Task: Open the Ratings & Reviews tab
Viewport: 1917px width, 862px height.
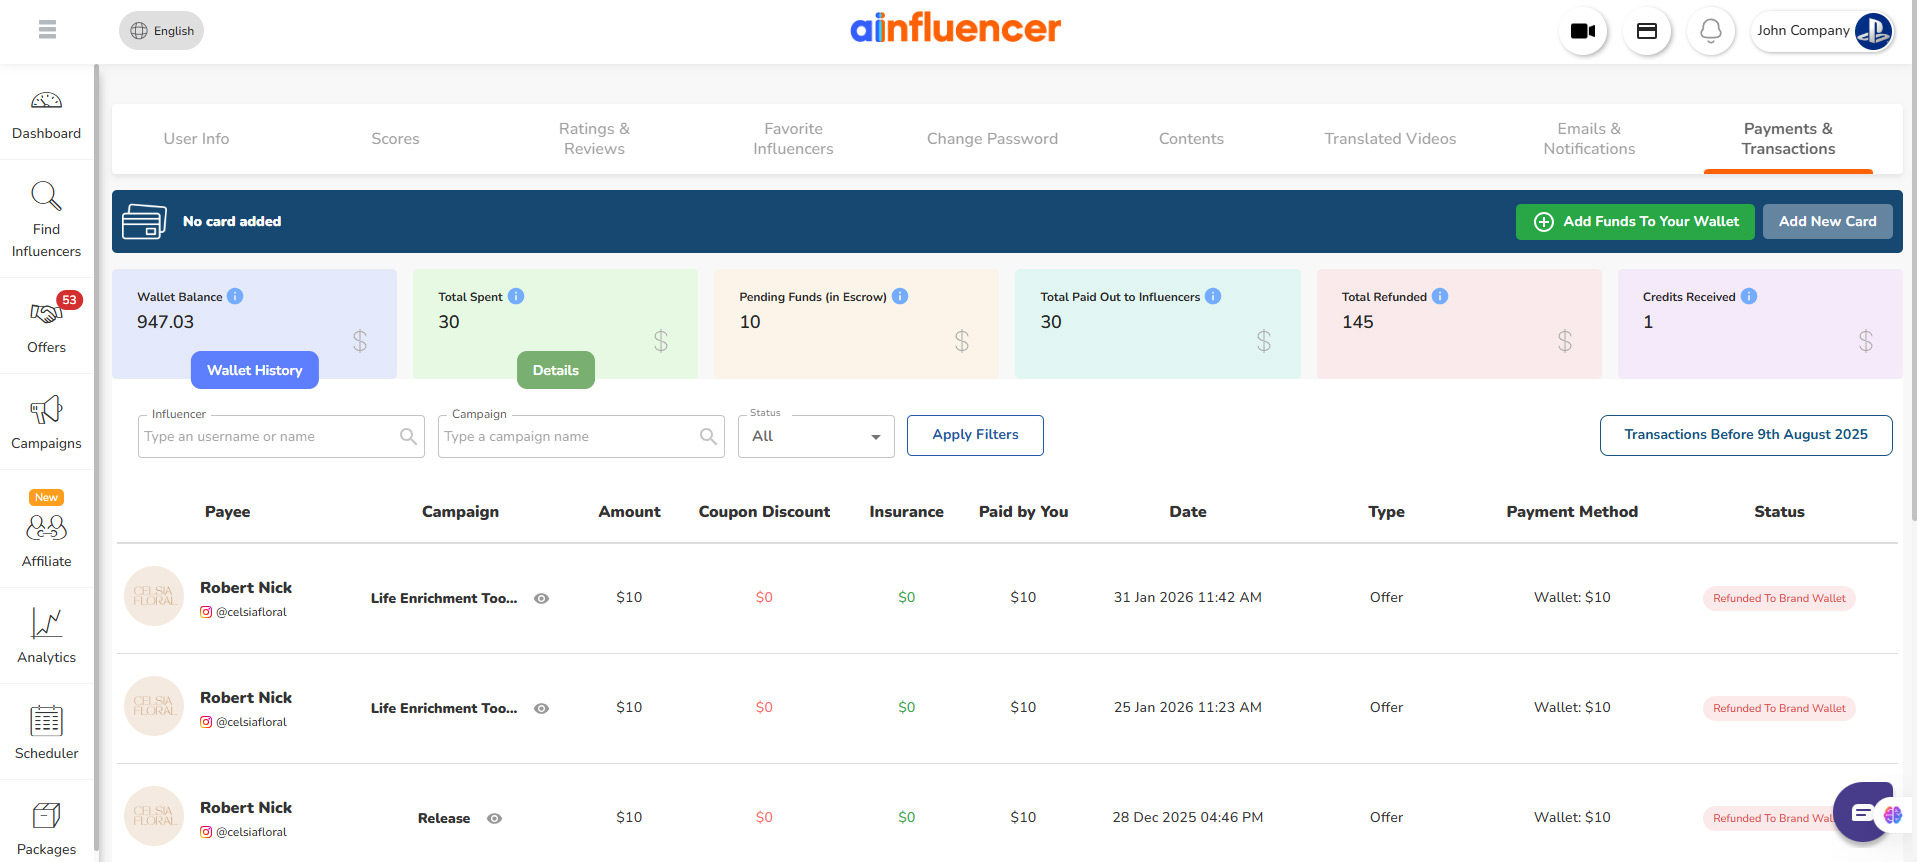Action: coord(594,139)
